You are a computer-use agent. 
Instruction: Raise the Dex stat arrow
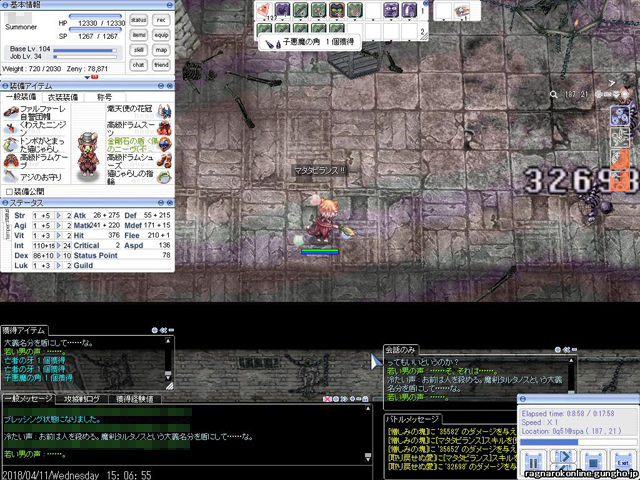click(x=59, y=256)
